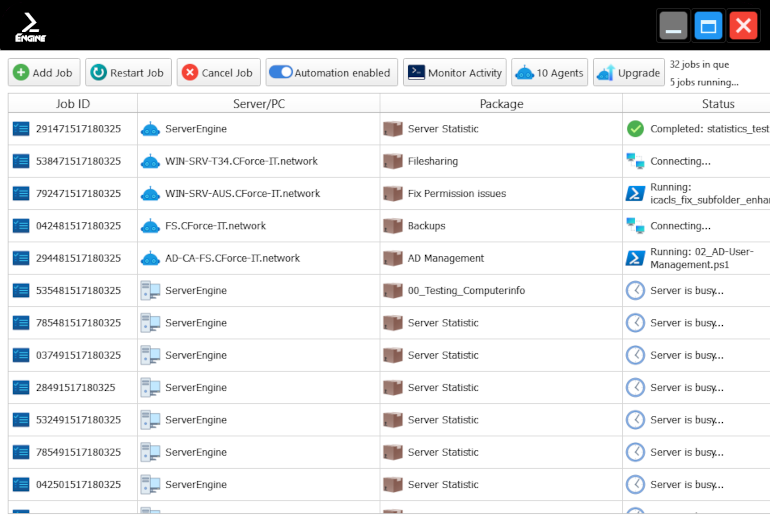Image resolution: width=770 pixels, height=532 pixels.
Task: Click the FS.CForce-IT.network server name
Action: (x=216, y=226)
